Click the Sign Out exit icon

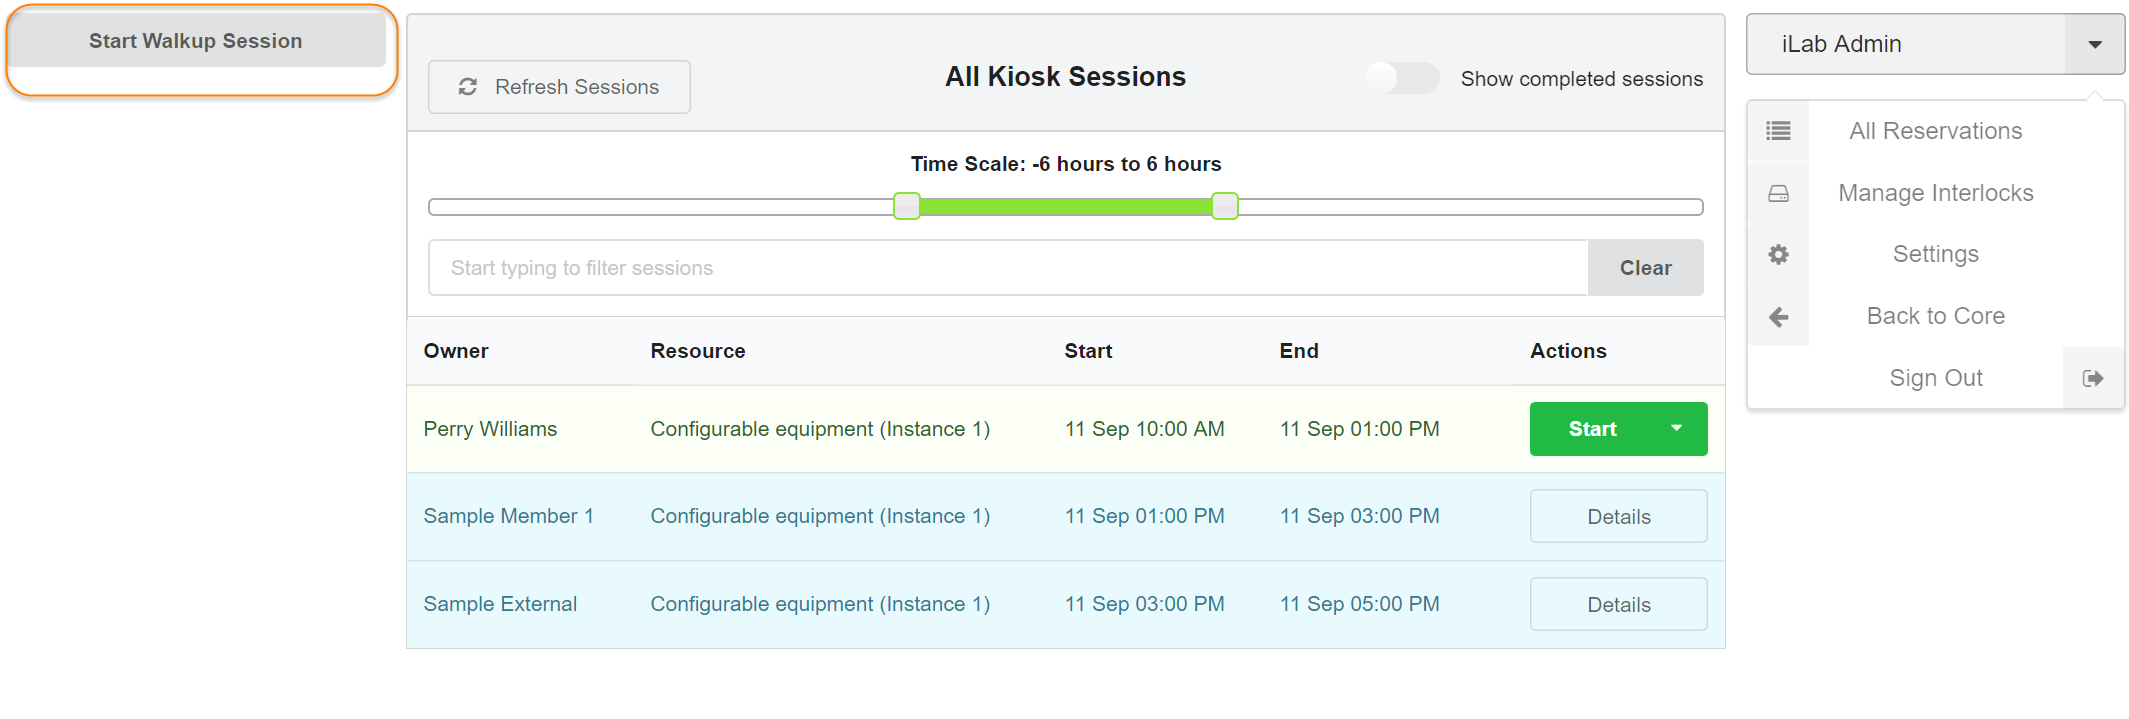click(2092, 378)
